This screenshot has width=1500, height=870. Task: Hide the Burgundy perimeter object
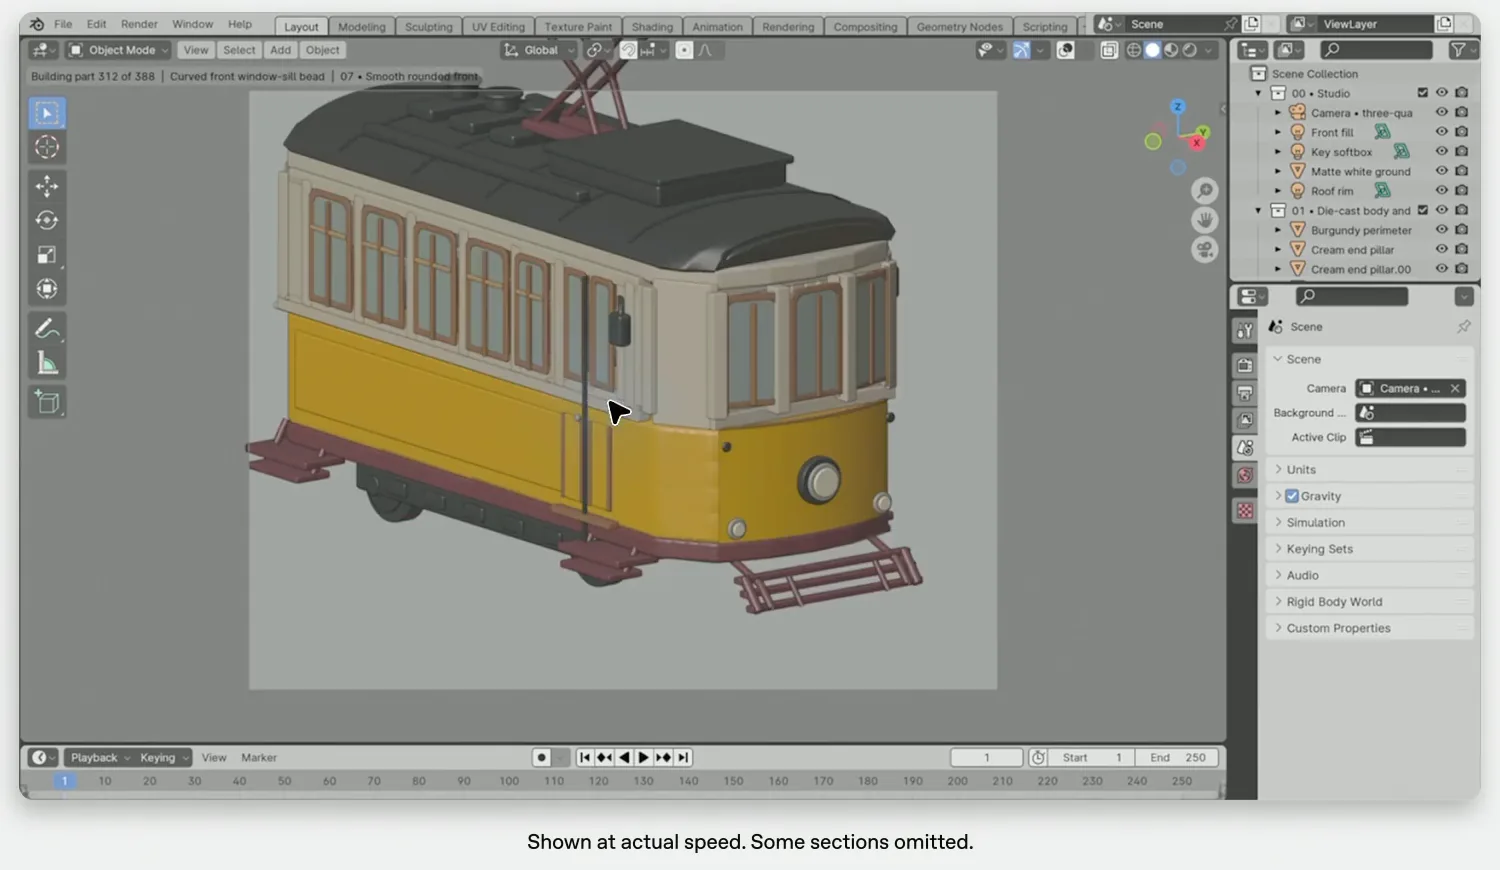(1441, 229)
